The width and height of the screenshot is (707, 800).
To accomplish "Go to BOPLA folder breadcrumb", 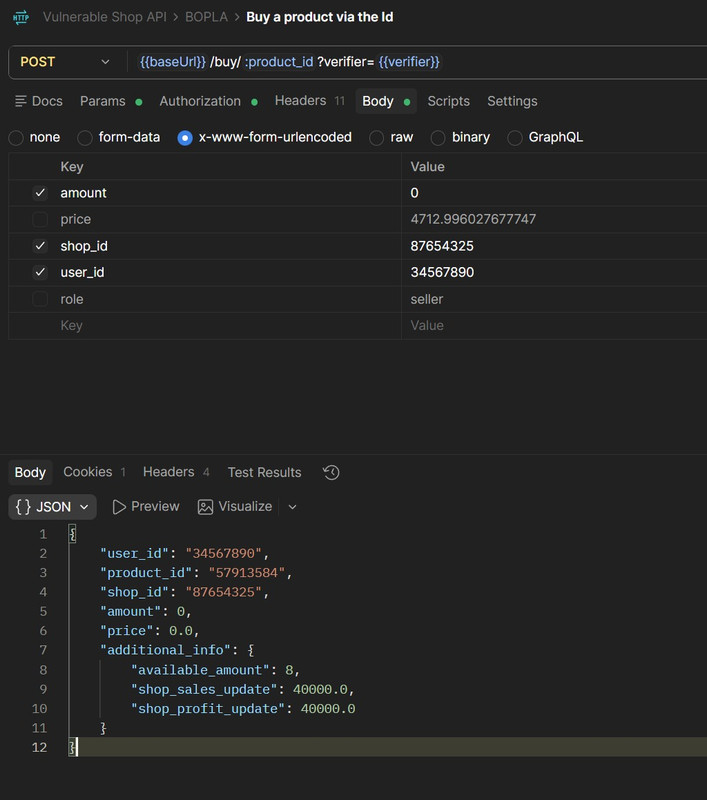I will coord(206,17).
